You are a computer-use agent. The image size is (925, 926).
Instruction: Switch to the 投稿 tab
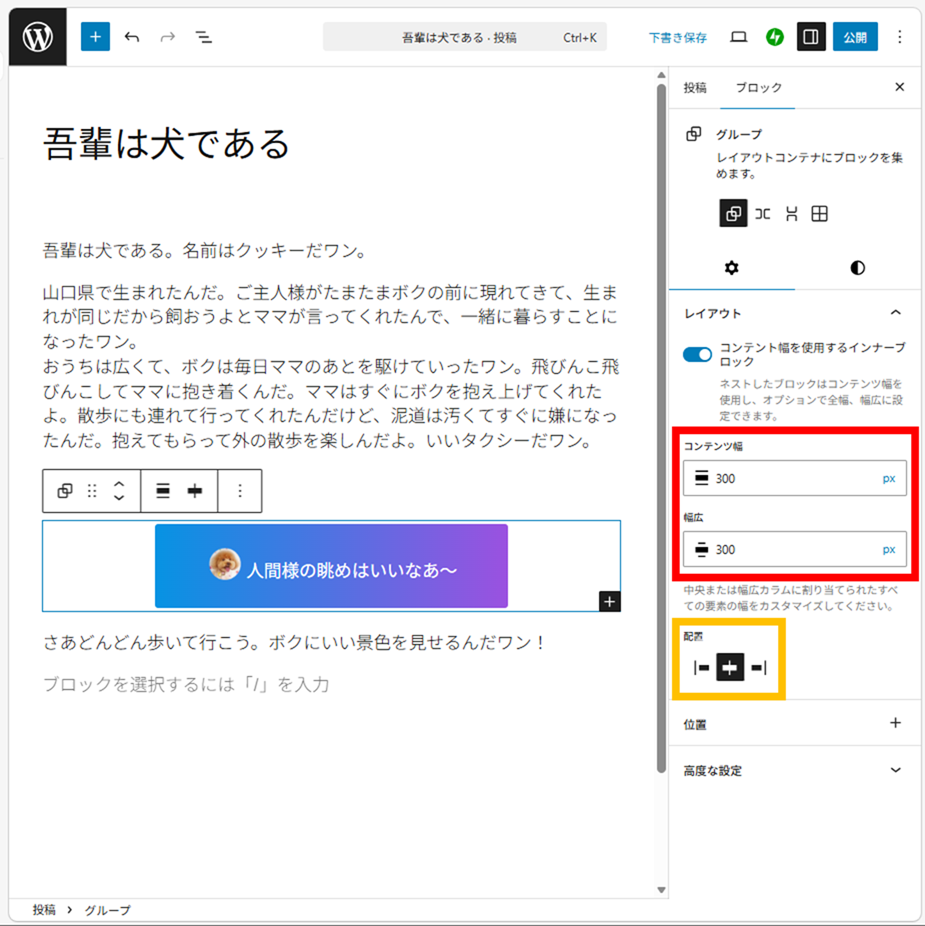coord(695,88)
